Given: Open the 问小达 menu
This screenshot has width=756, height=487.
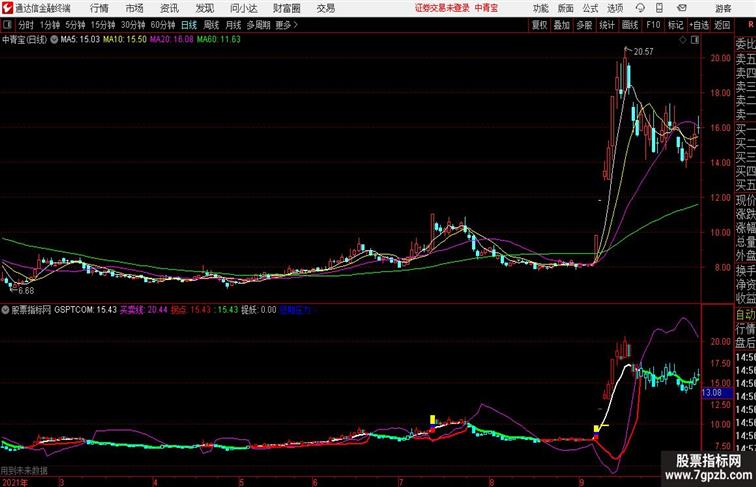Looking at the screenshot, I should click(x=243, y=8).
